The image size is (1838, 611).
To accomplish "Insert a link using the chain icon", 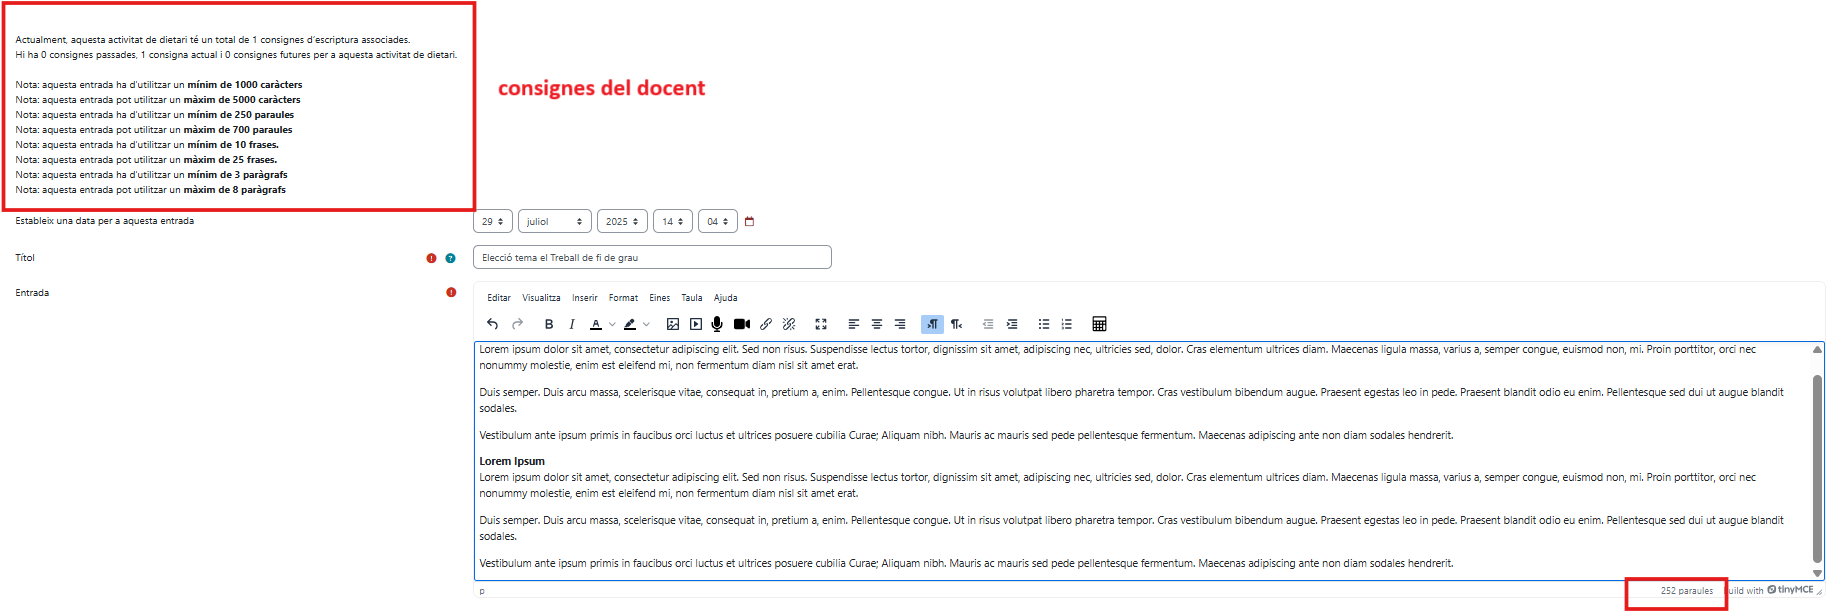I will coord(766,324).
